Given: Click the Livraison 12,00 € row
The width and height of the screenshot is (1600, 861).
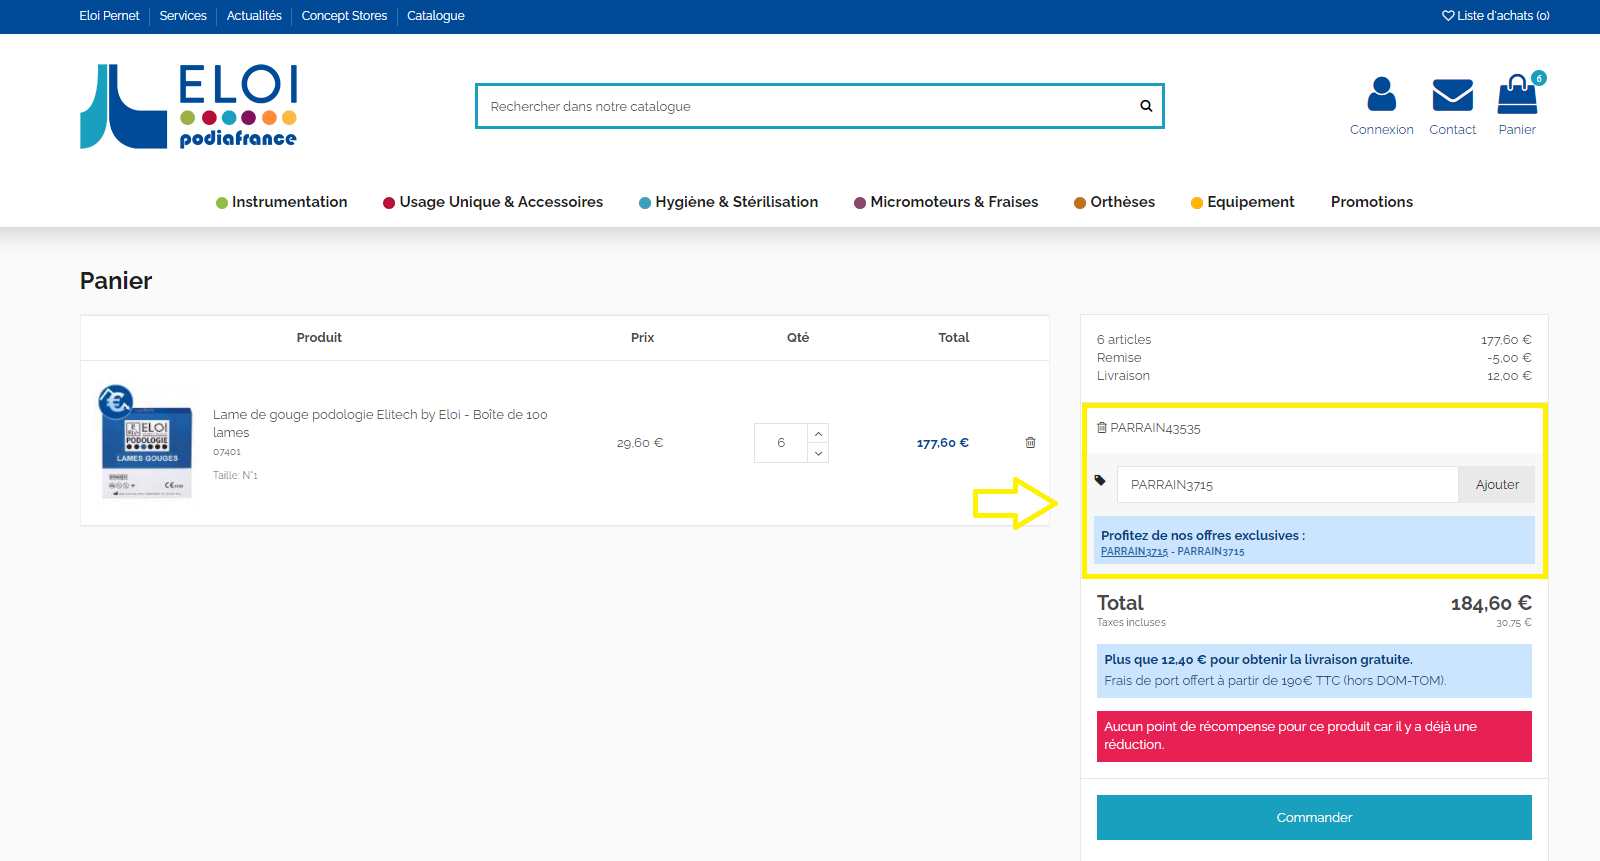Looking at the screenshot, I should point(1314,376).
